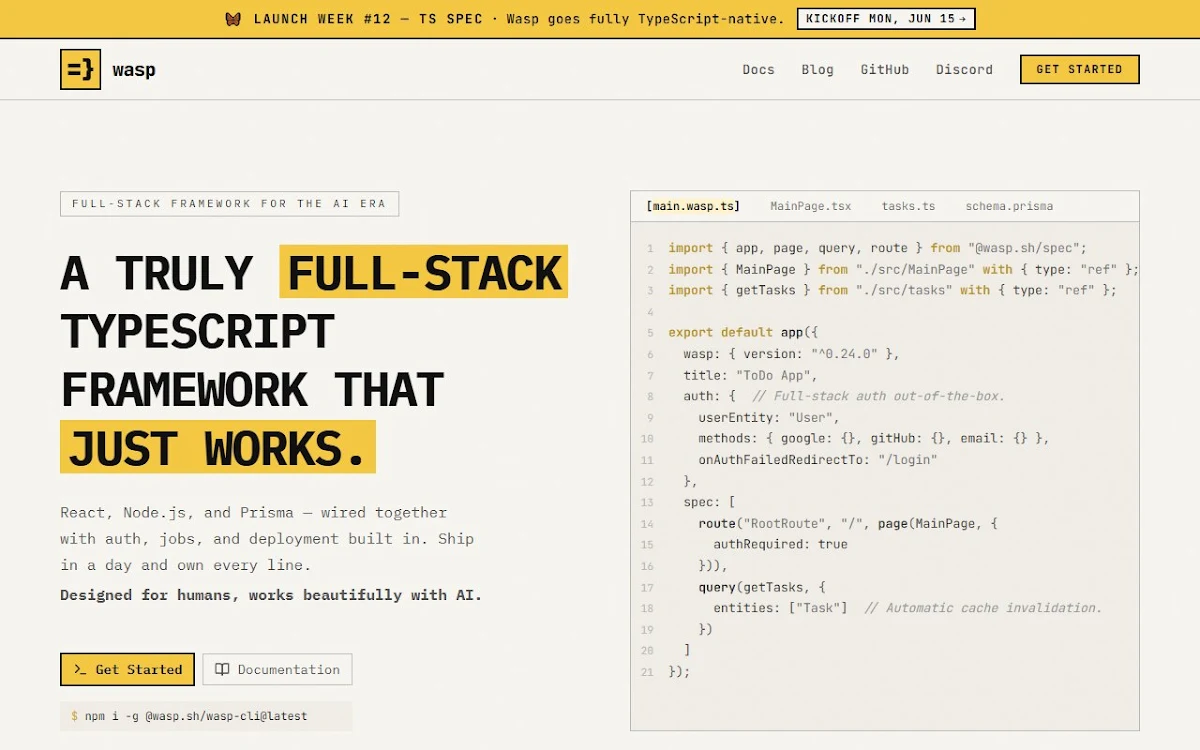The width and height of the screenshot is (1200, 750).
Task: Click the "Full-stack auth out-of-the-box" comment
Action: (879, 396)
